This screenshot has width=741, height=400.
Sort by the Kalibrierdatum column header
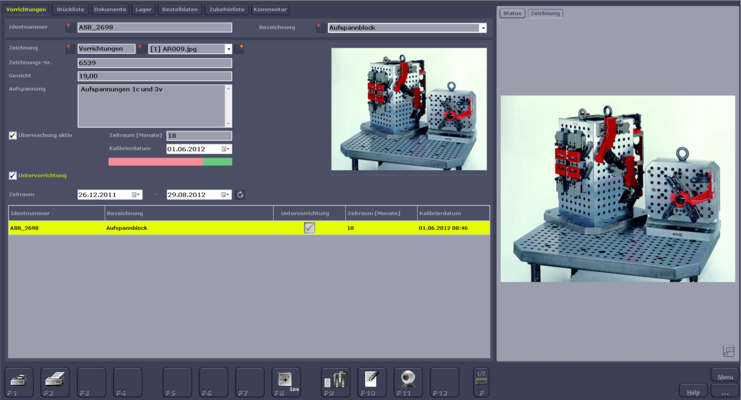pos(453,213)
